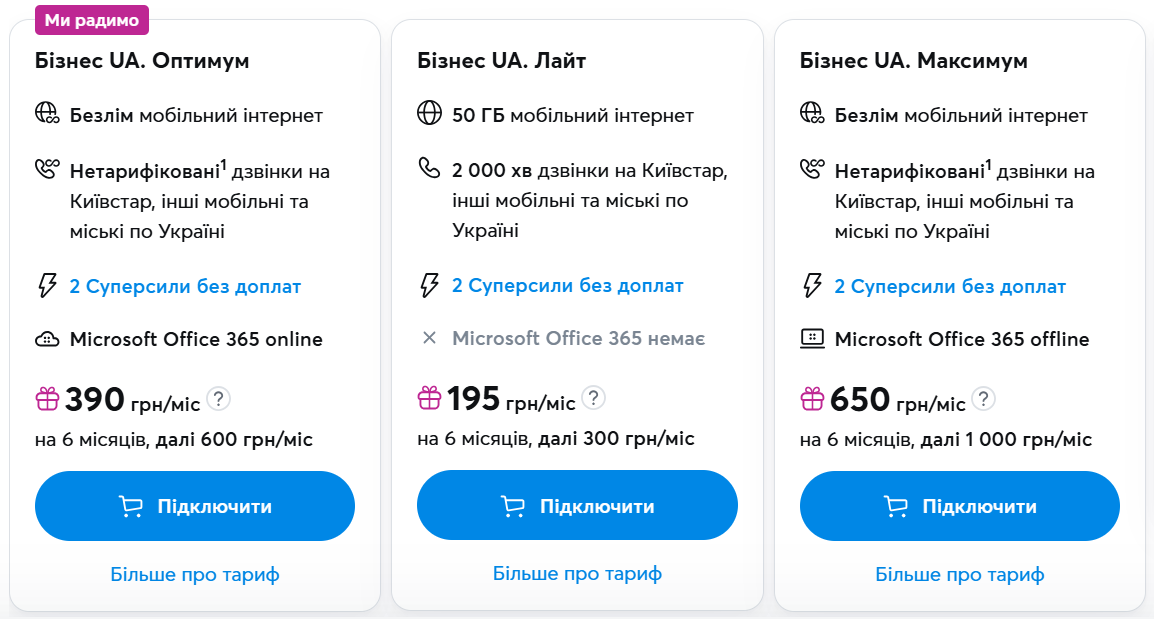Select the phone handset icon on Бізнес UA. Оптимум
1154x619 pixels.
click(x=46, y=167)
